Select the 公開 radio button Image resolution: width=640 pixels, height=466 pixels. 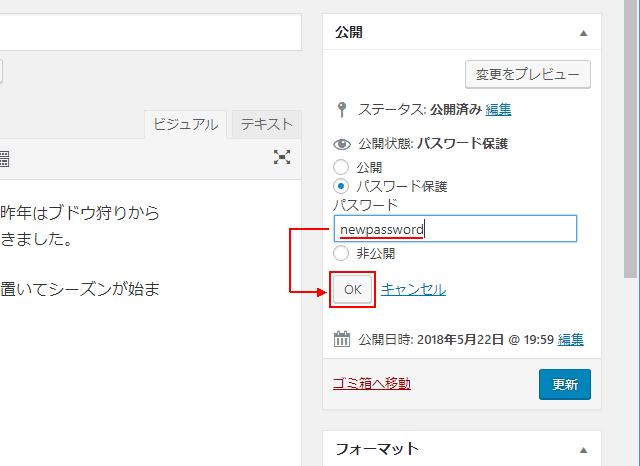341,167
